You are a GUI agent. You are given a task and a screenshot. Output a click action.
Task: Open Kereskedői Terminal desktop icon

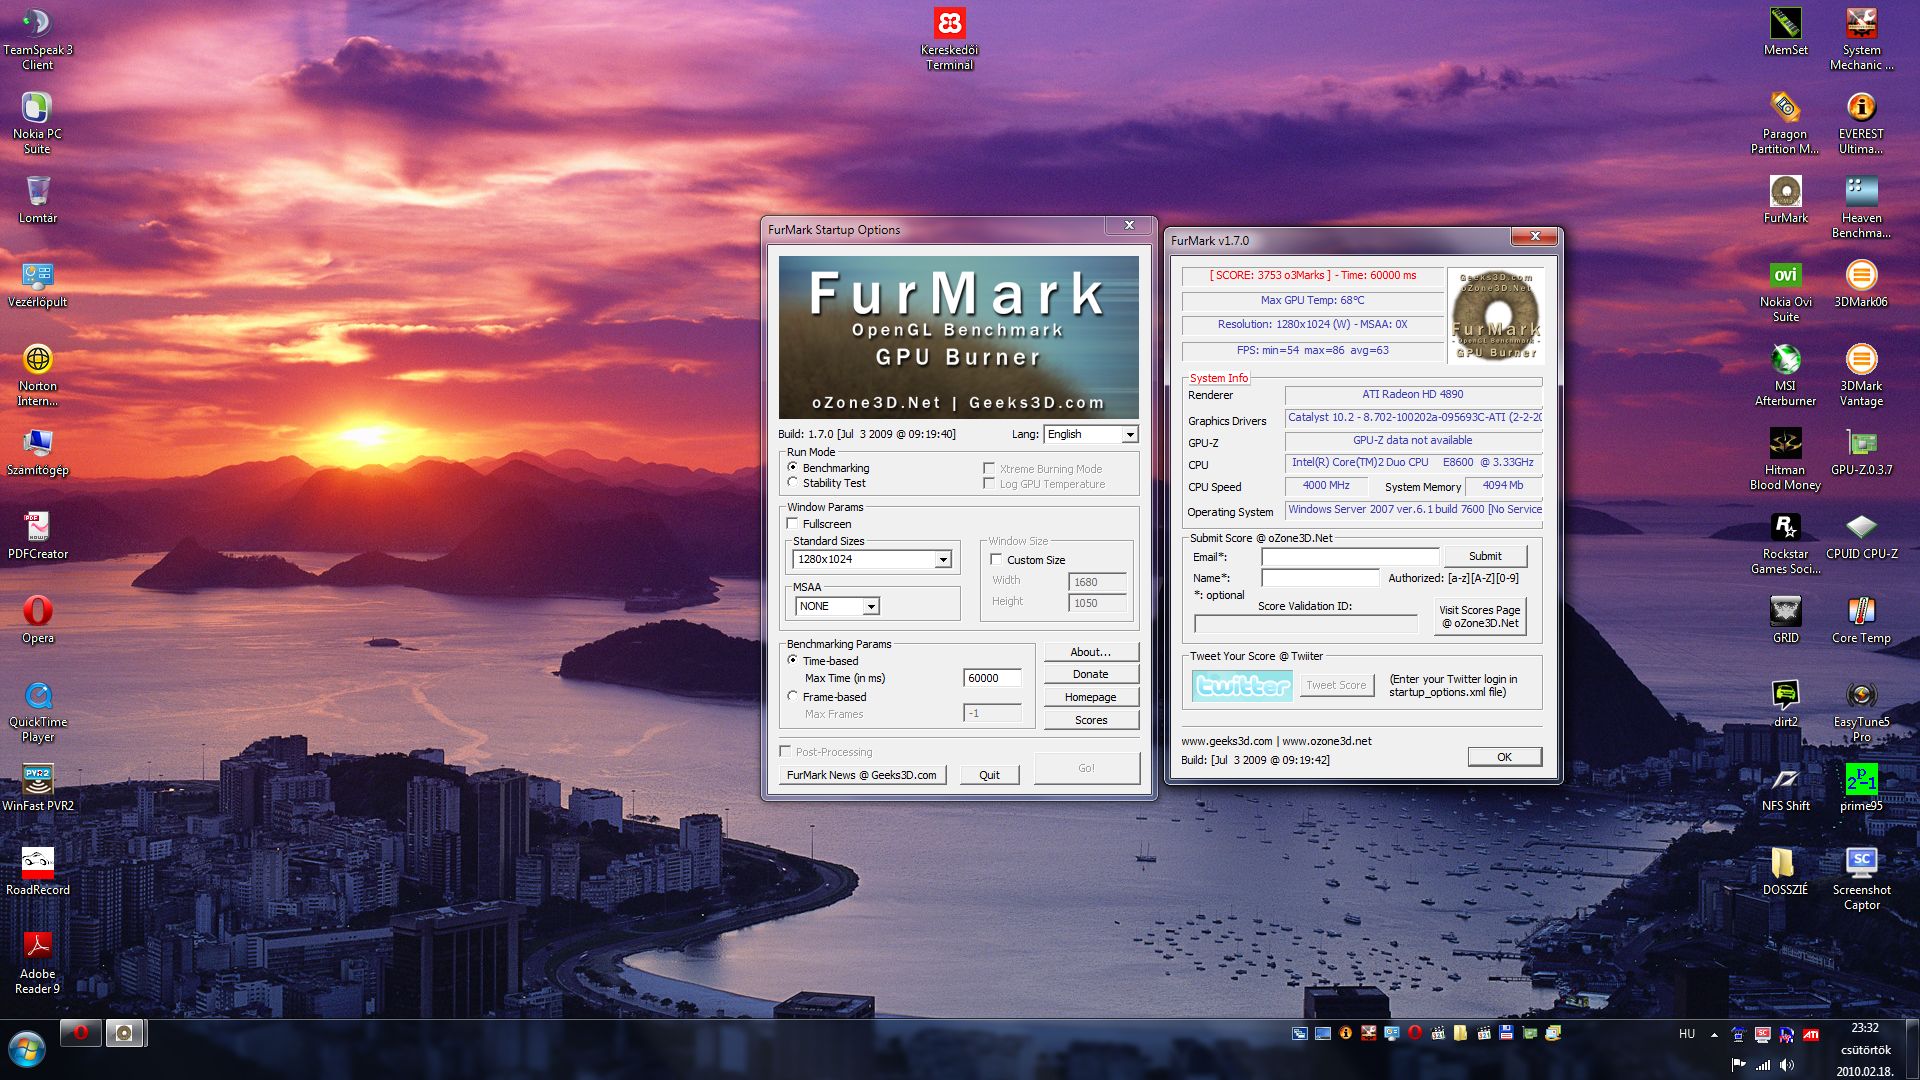pyautogui.click(x=949, y=40)
